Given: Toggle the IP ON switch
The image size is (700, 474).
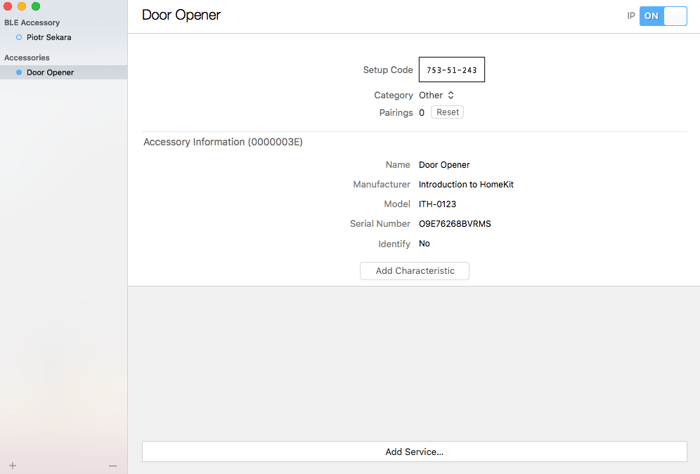Looking at the screenshot, I should (663, 16).
